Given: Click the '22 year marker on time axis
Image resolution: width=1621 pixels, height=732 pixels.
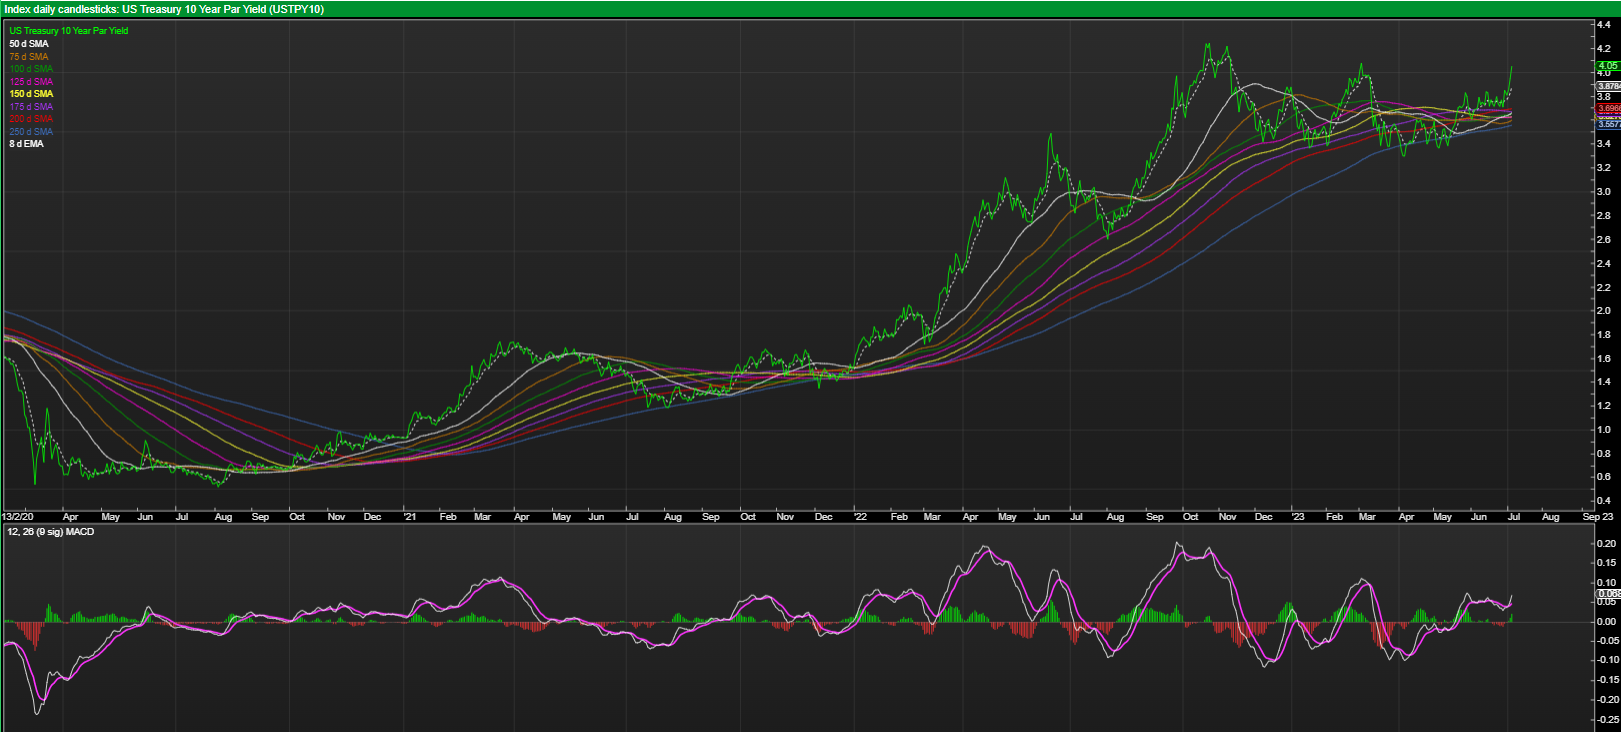Looking at the screenshot, I should pyautogui.click(x=861, y=517).
